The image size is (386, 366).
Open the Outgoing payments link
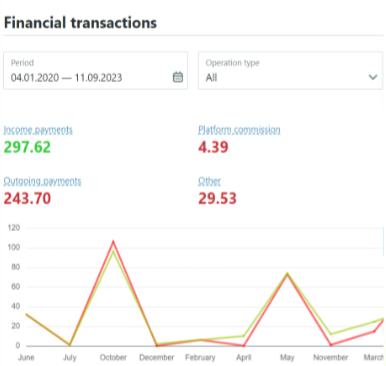tap(42, 182)
